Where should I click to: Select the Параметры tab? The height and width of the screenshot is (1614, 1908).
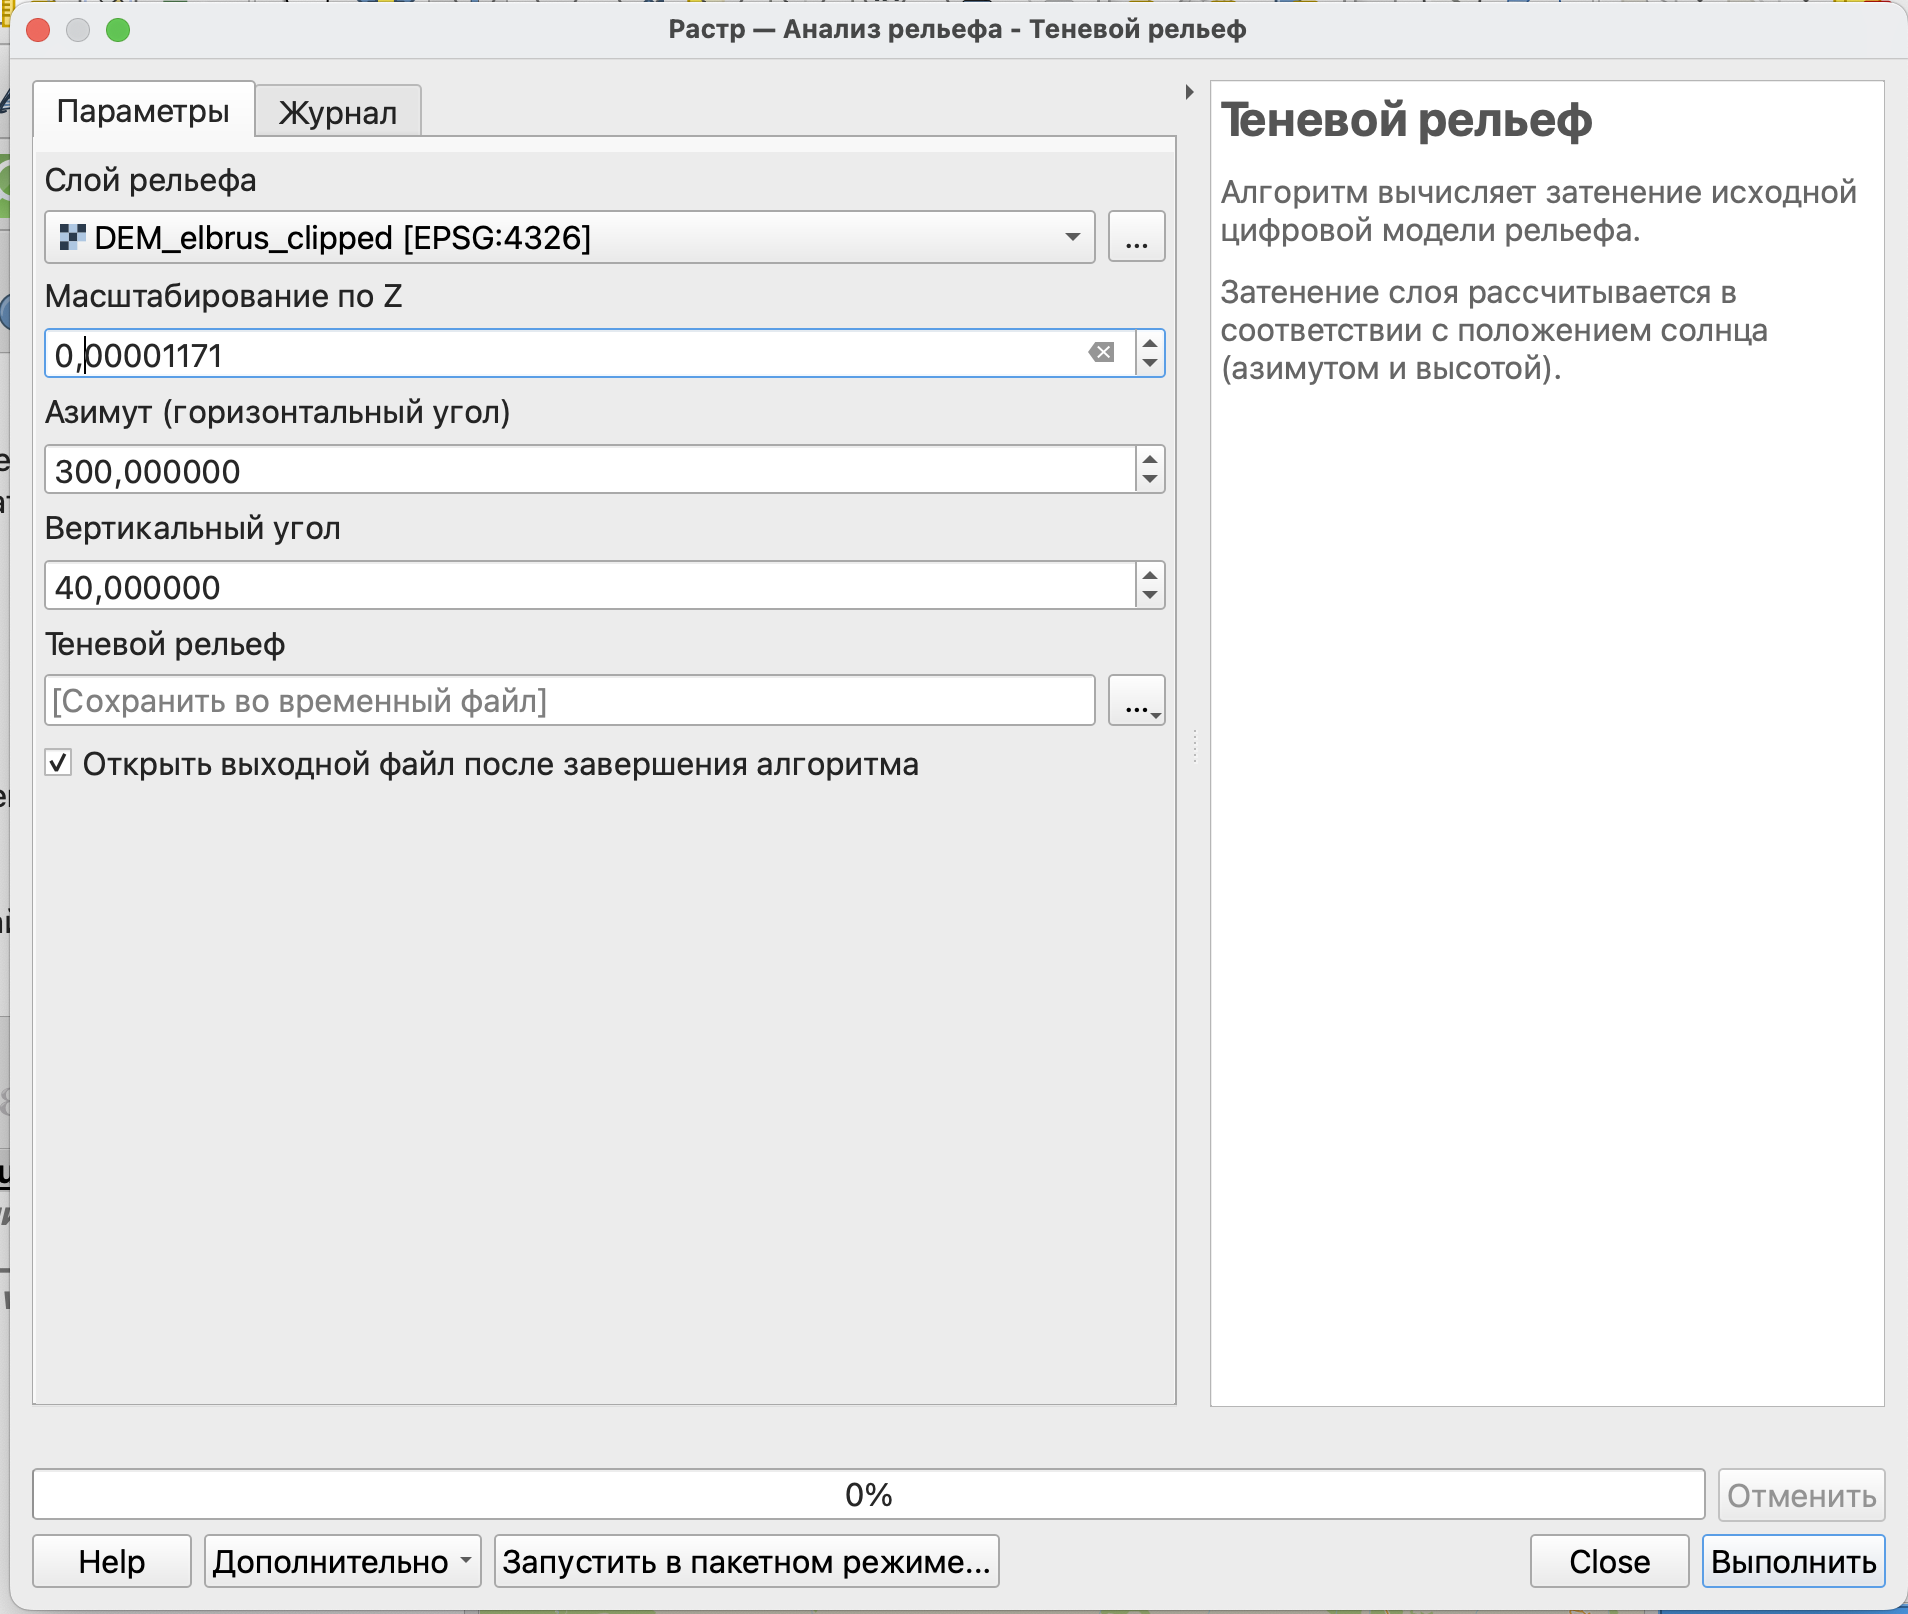point(143,110)
